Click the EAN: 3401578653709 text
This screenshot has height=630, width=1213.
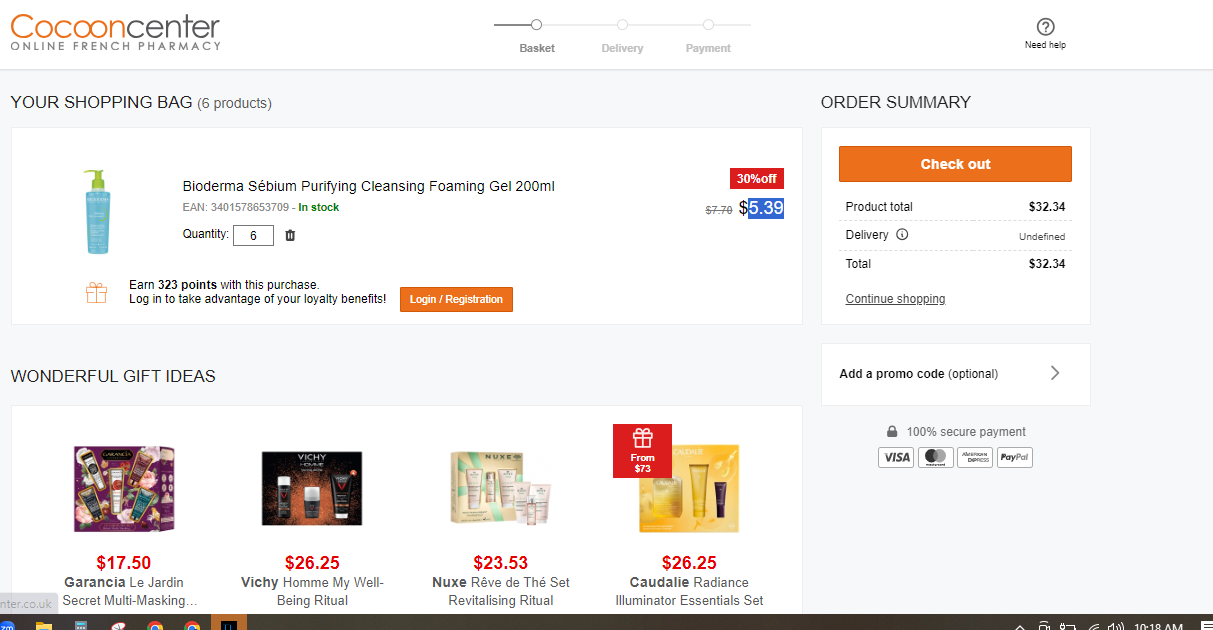pyautogui.click(x=236, y=207)
